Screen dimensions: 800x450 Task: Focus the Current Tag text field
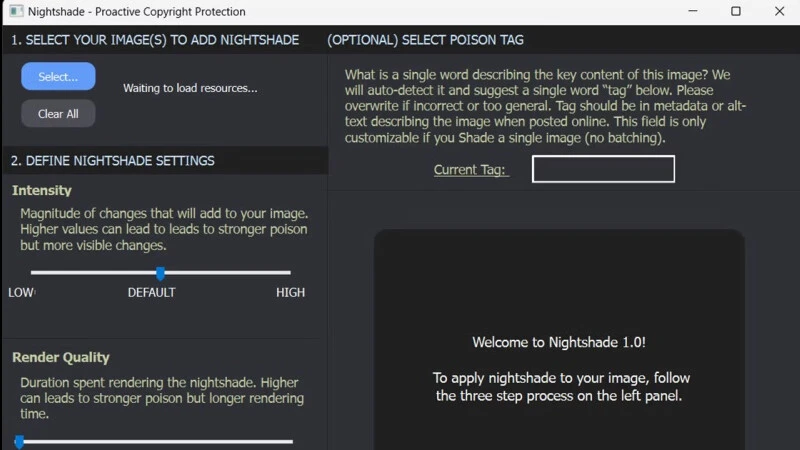point(603,169)
